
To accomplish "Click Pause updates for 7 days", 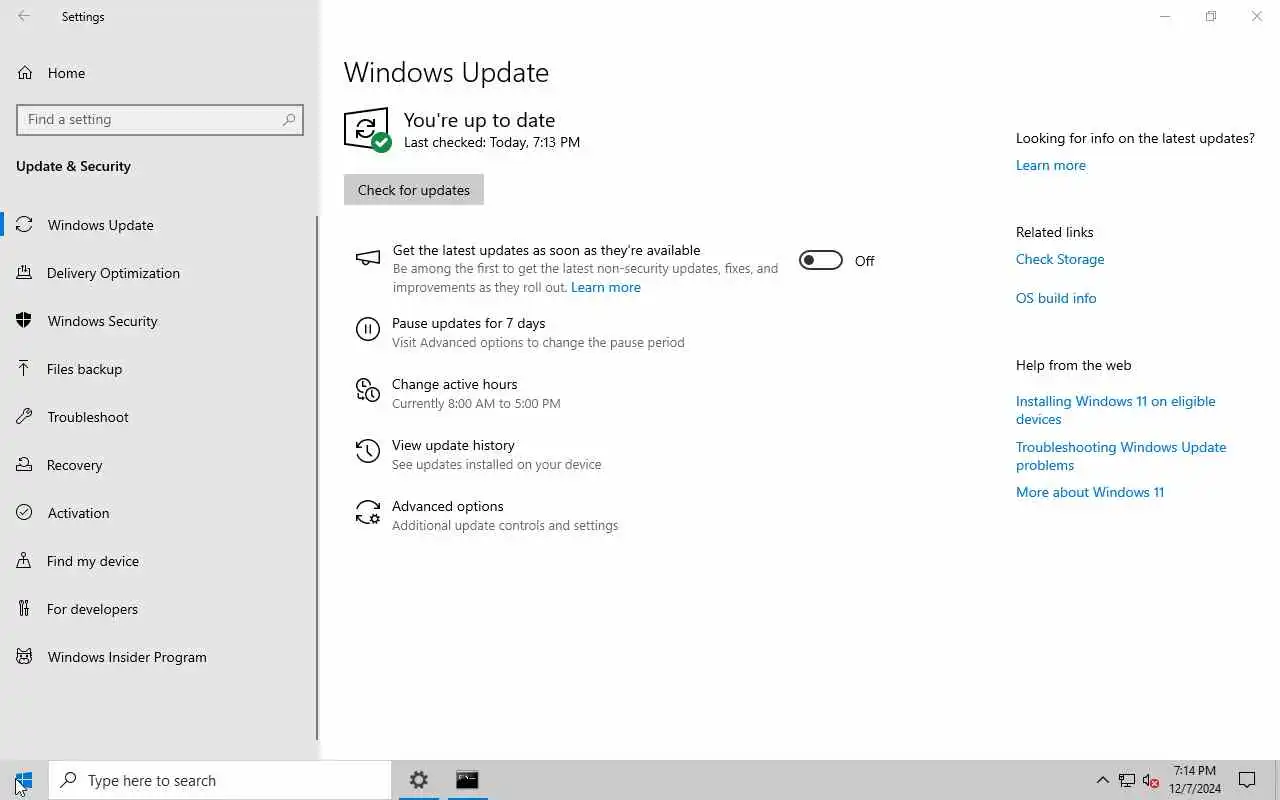I will [x=468, y=323].
